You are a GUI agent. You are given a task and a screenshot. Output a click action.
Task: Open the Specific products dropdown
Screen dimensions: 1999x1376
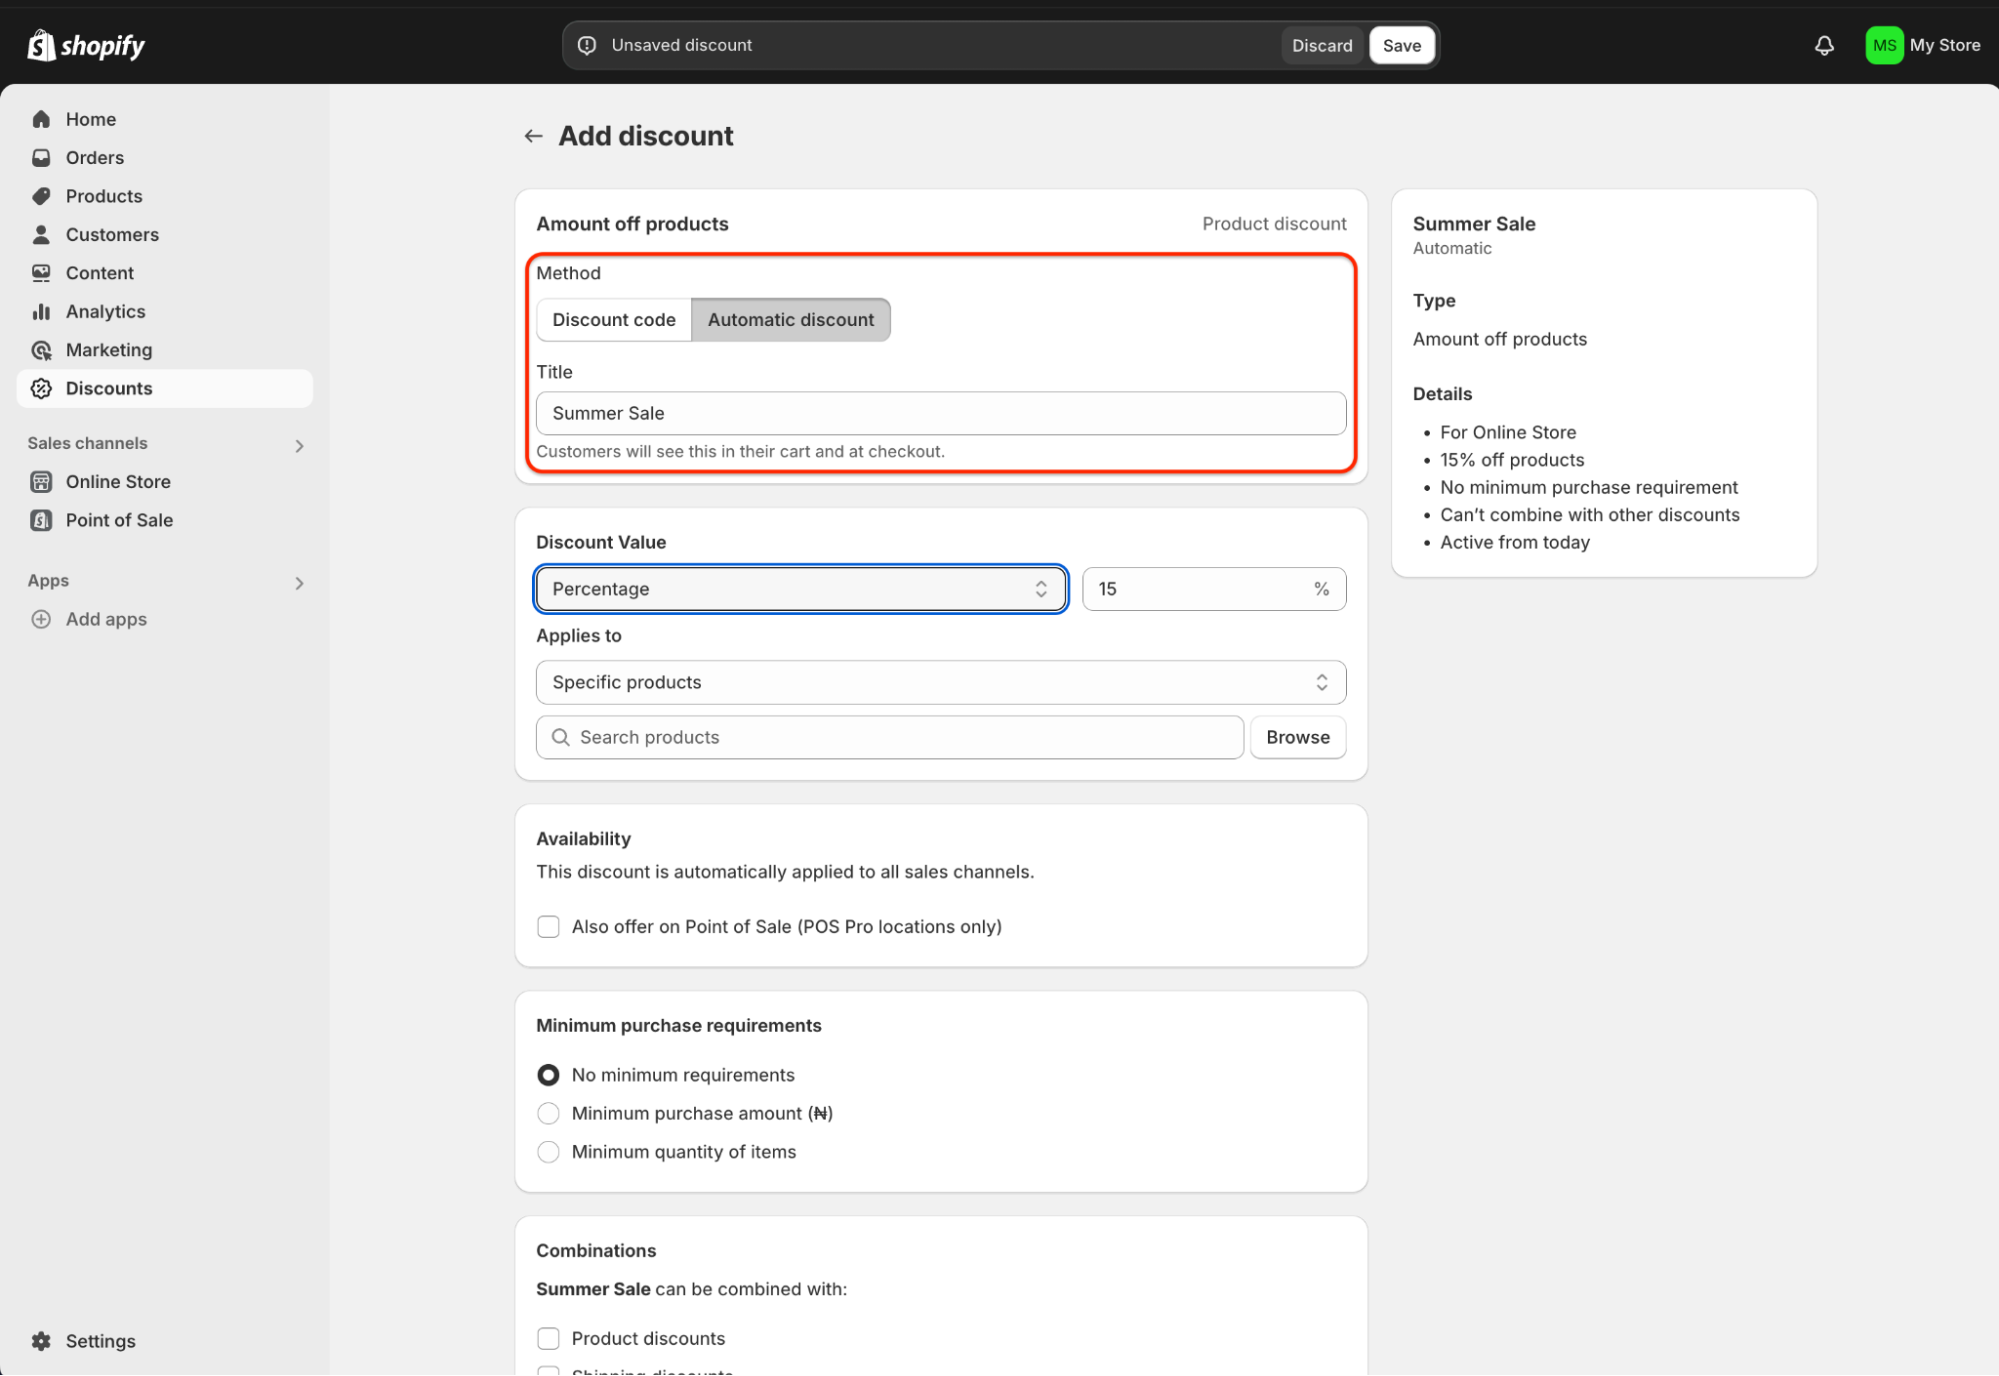pos(940,682)
